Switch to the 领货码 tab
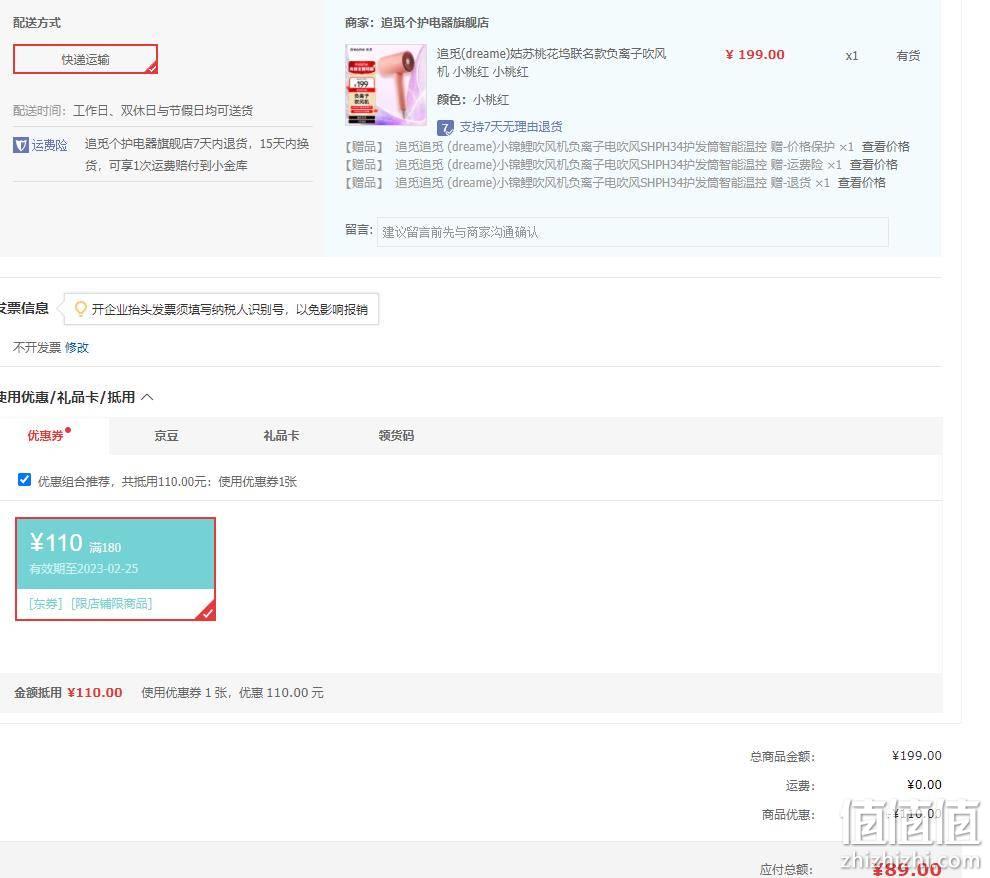Image resolution: width=990 pixels, height=878 pixels. pos(396,436)
